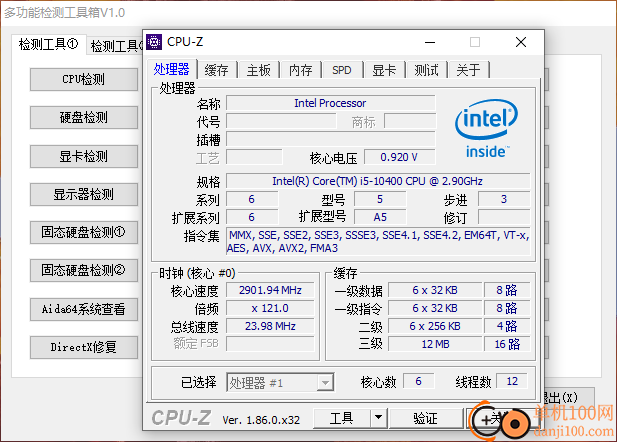
Task: Click the 验证 button in CPU-Z
Action: pyautogui.click(x=425, y=418)
